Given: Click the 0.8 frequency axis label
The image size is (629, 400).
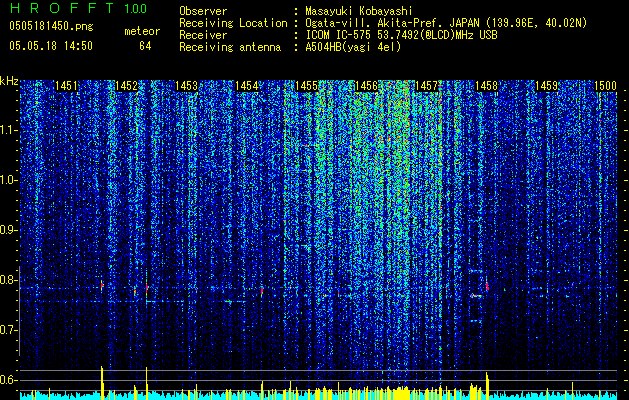Looking at the screenshot, I should point(9,280).
